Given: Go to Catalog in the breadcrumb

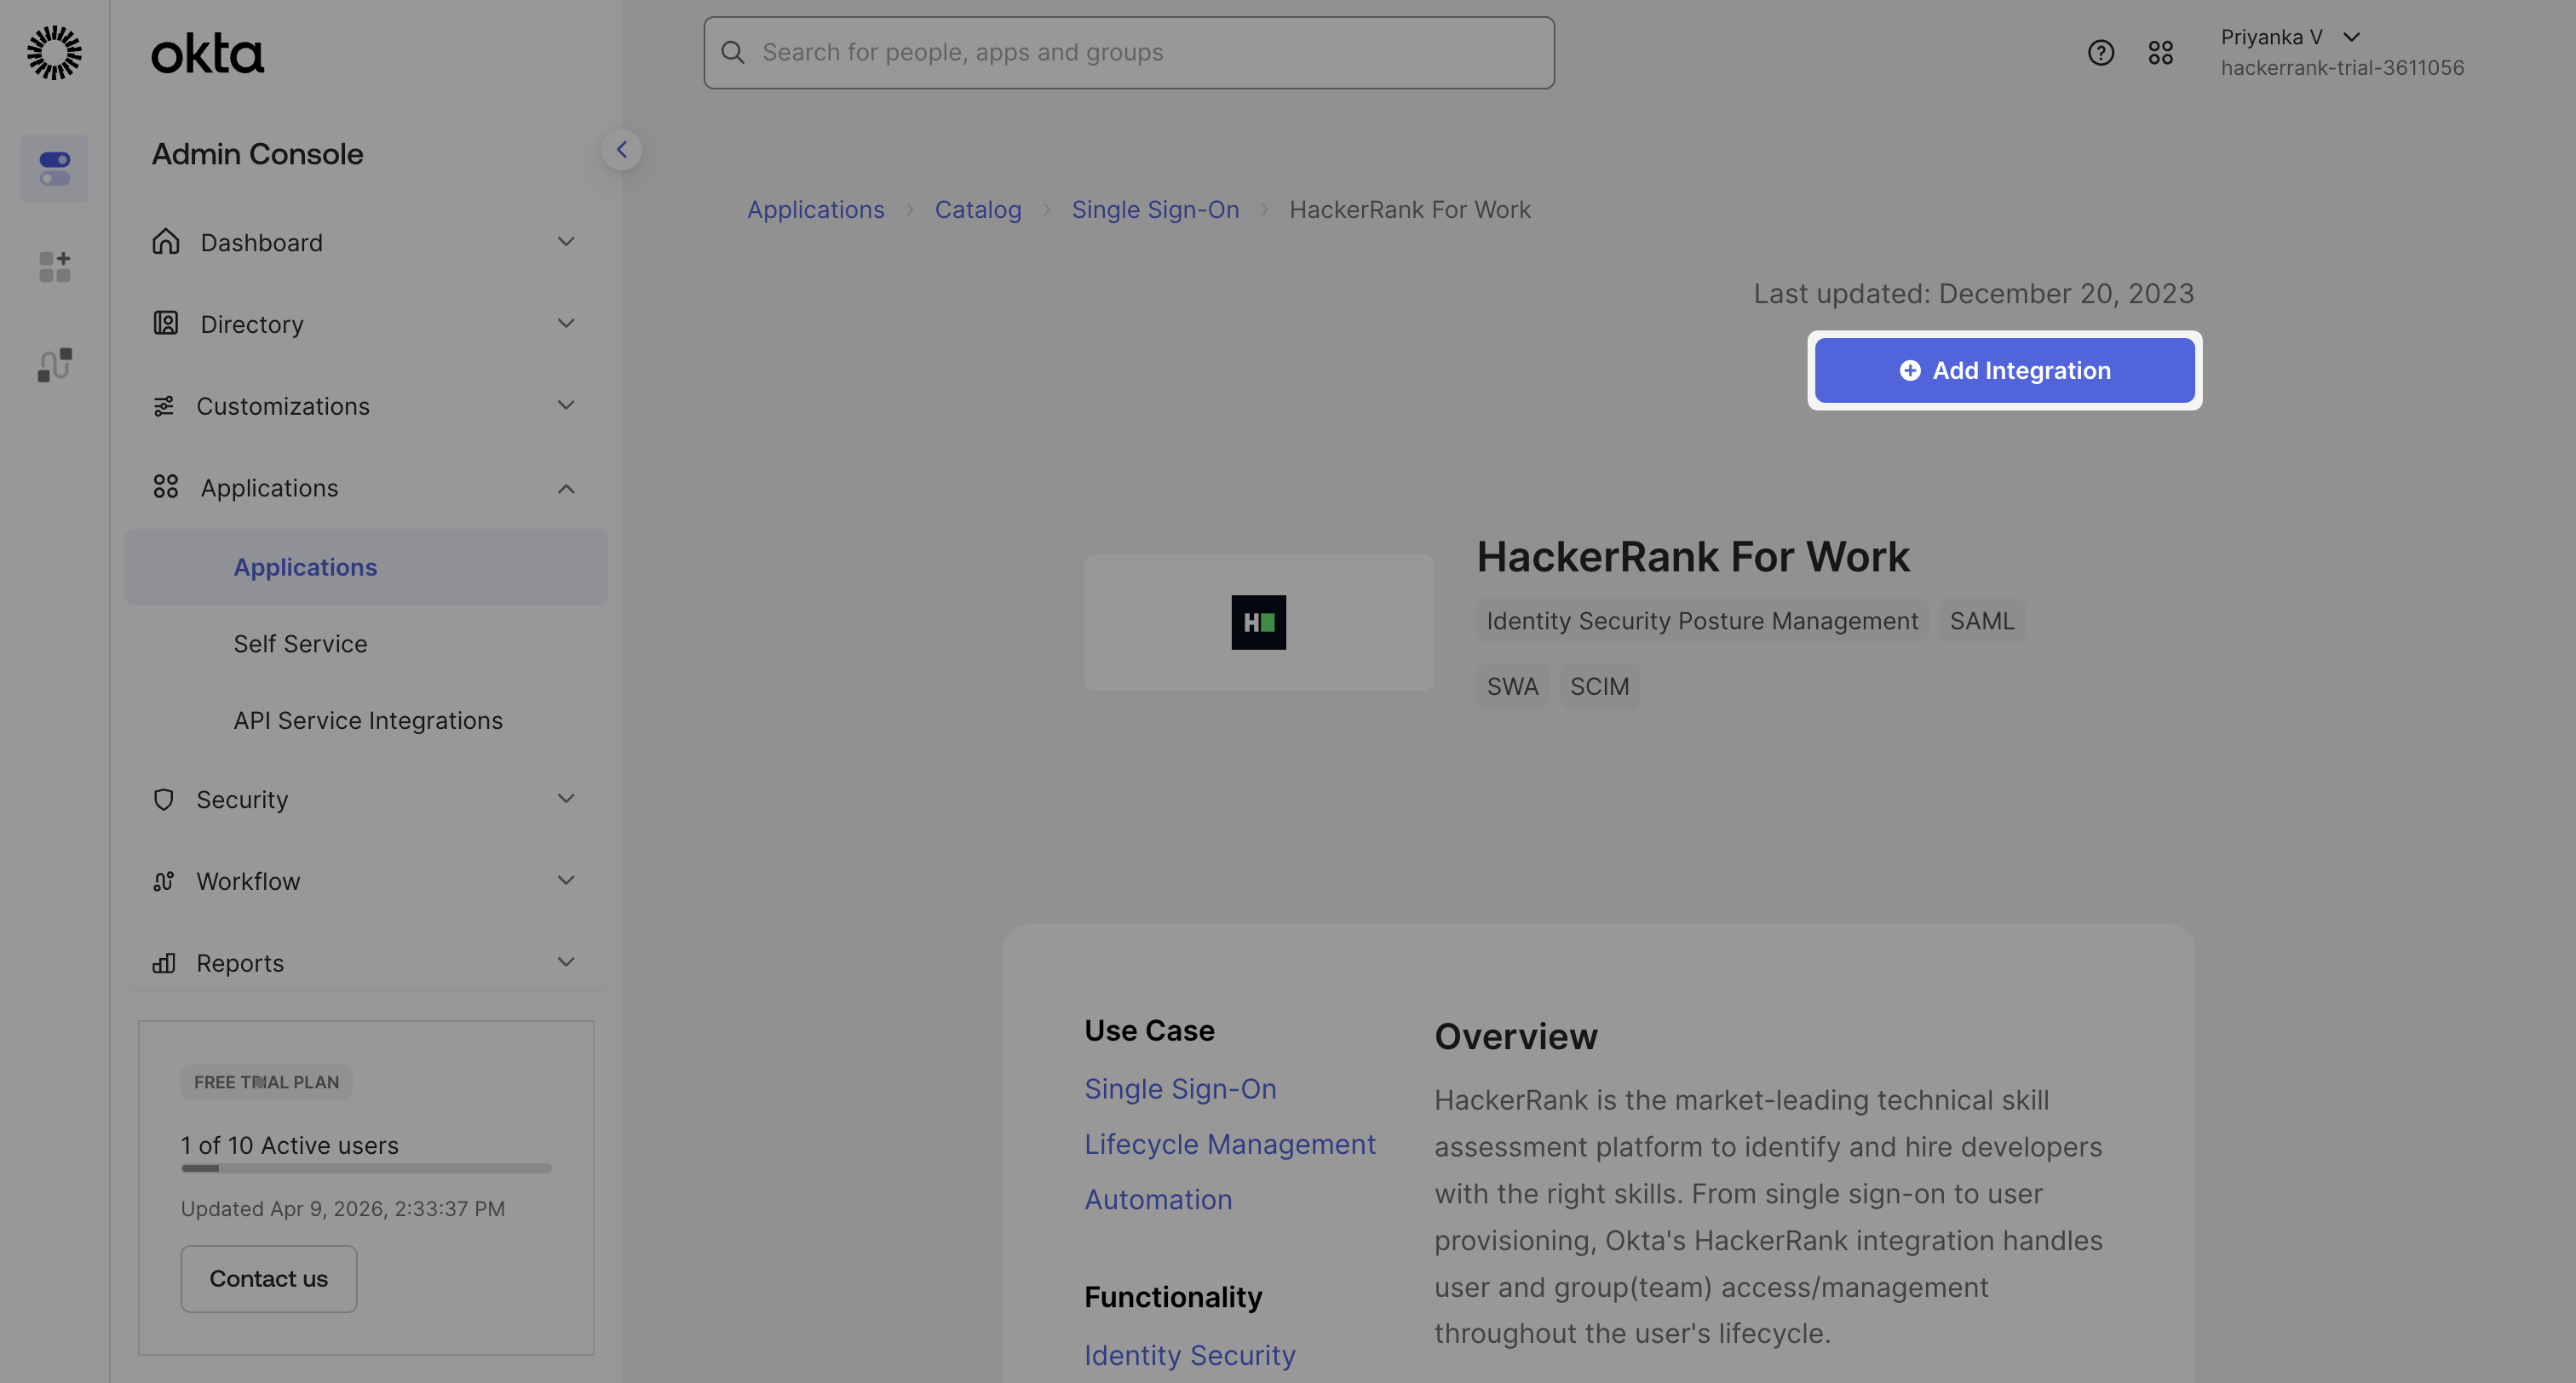Looking at the screenshot, I should pyautogui.click(x=977, y=210).
